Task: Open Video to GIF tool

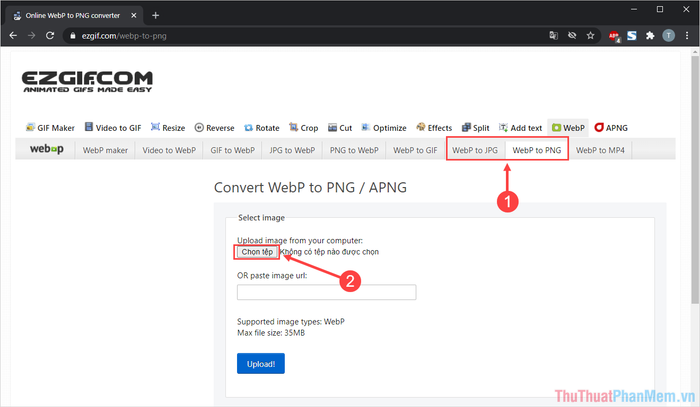Action: click(x=113, y=128)
